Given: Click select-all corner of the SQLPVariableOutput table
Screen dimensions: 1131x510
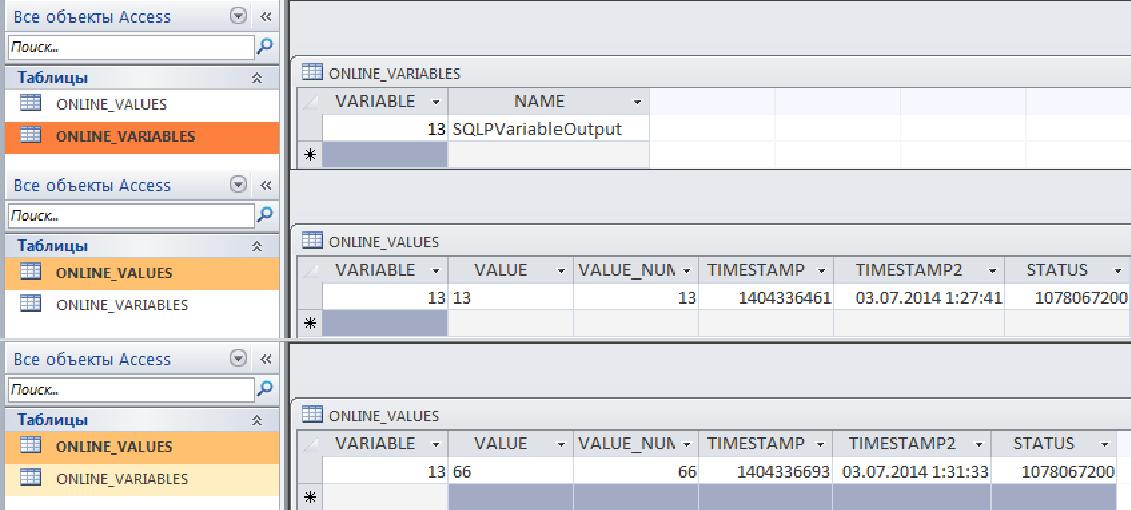Looking at the screenshot, I should (x=310, y=101).
